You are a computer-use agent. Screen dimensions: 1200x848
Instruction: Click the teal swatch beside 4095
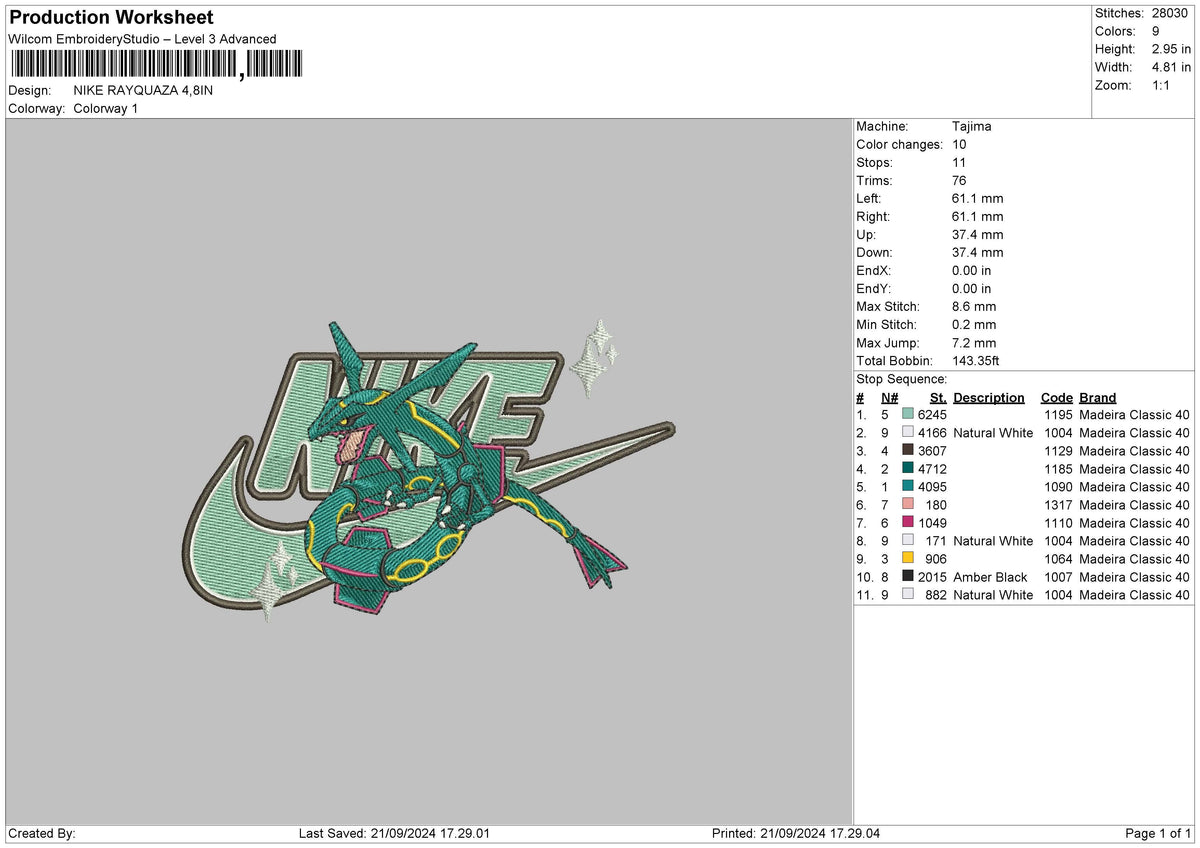[907, 487]
